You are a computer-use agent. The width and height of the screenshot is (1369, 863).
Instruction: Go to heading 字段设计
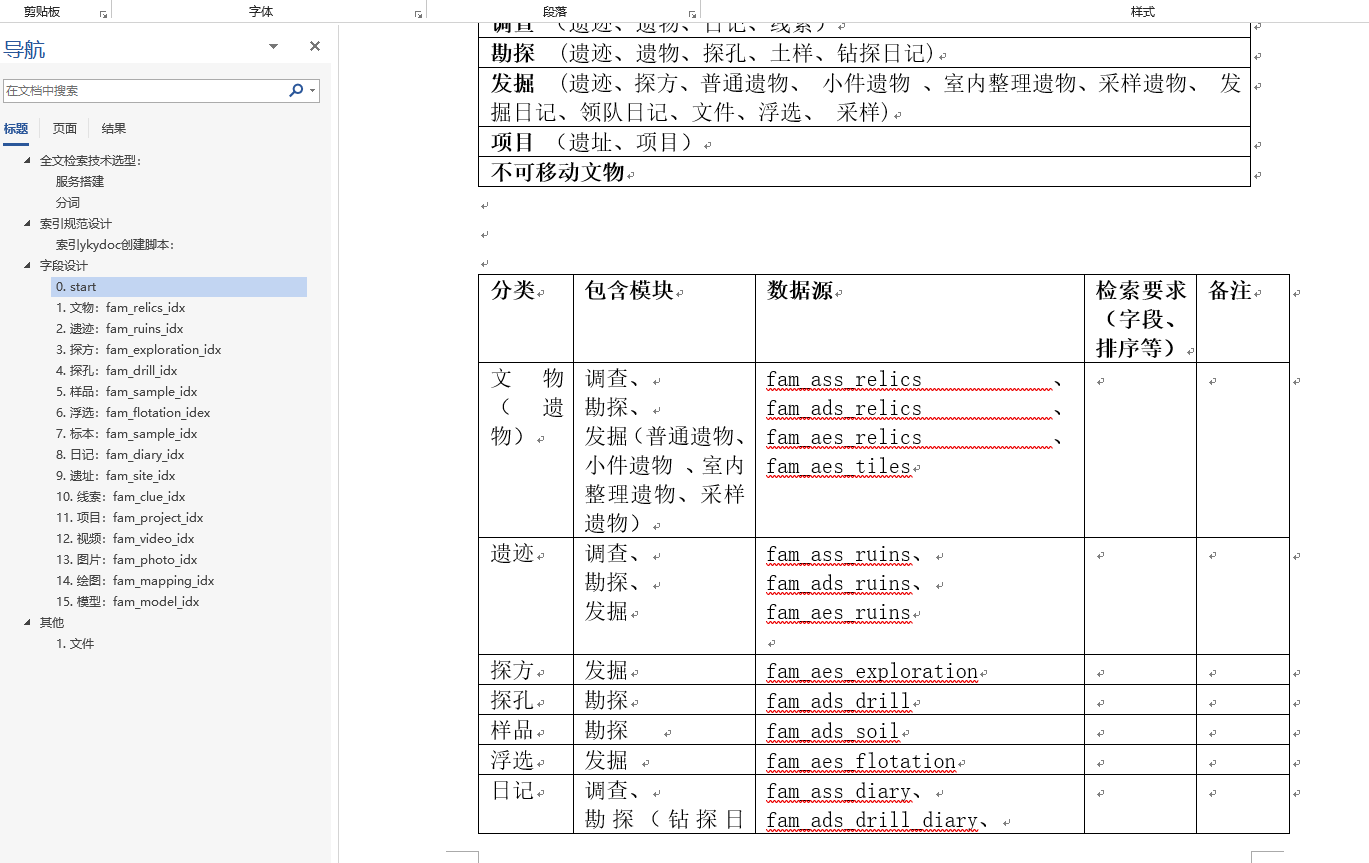point(64,265)
